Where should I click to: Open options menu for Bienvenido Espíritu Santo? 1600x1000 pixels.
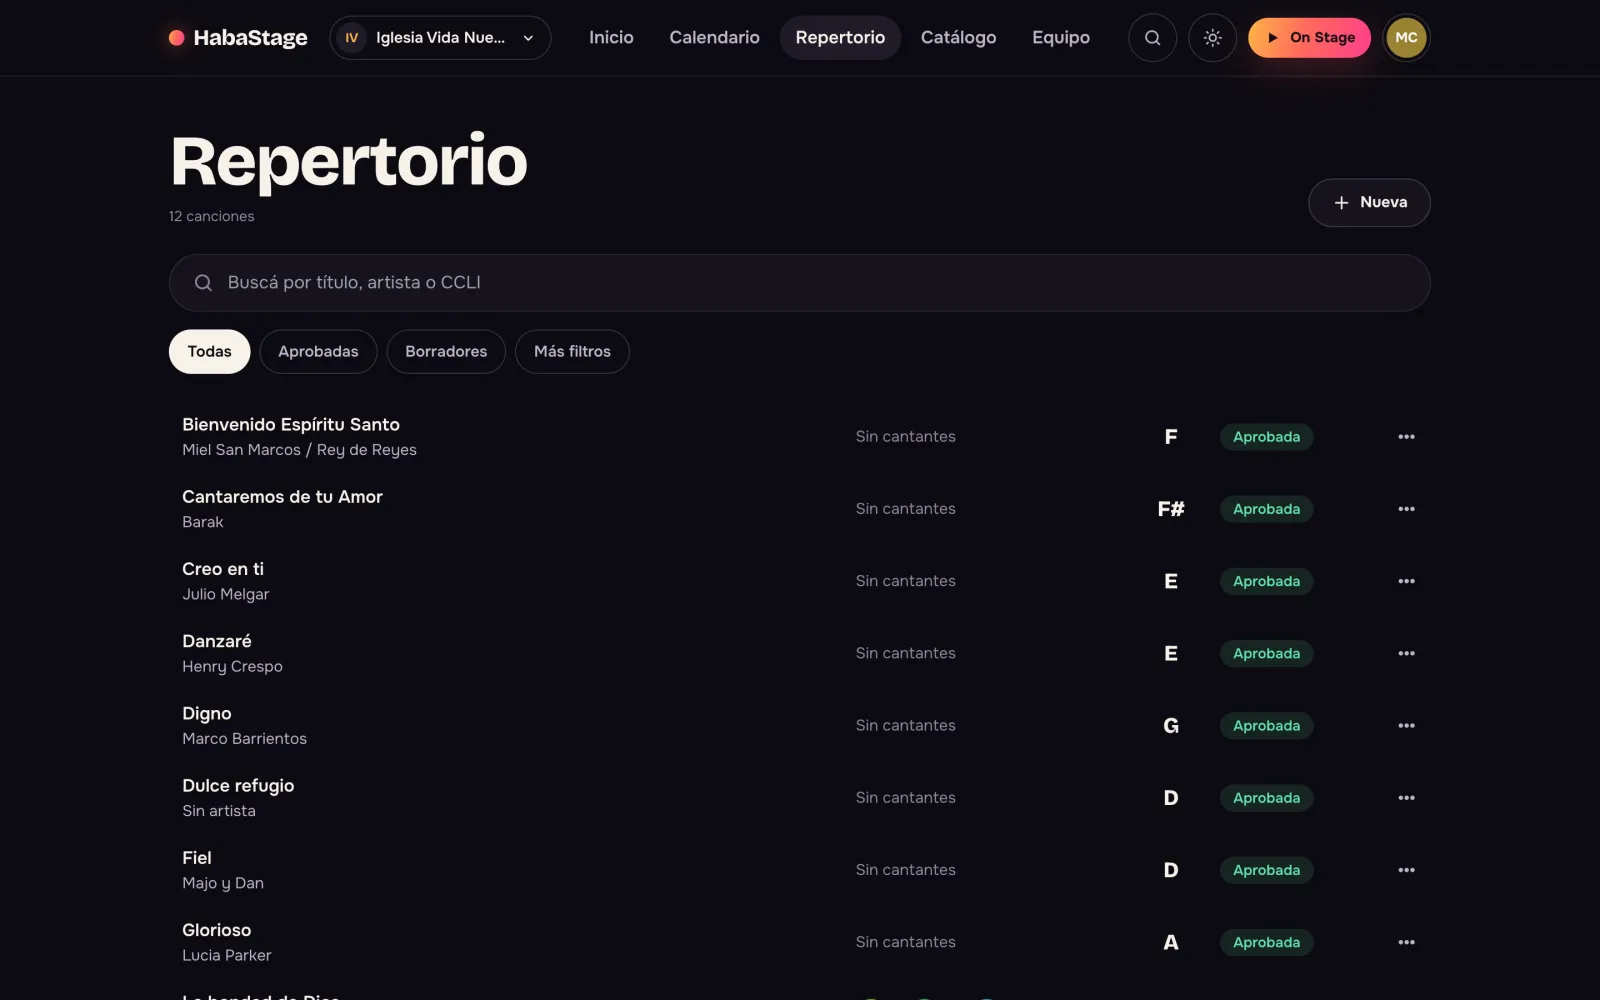coord(1406,437)
